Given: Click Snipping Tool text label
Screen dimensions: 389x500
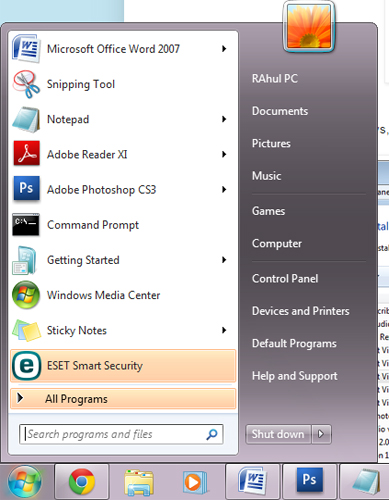Looking at the screenshot, I should tap(81, 84).
